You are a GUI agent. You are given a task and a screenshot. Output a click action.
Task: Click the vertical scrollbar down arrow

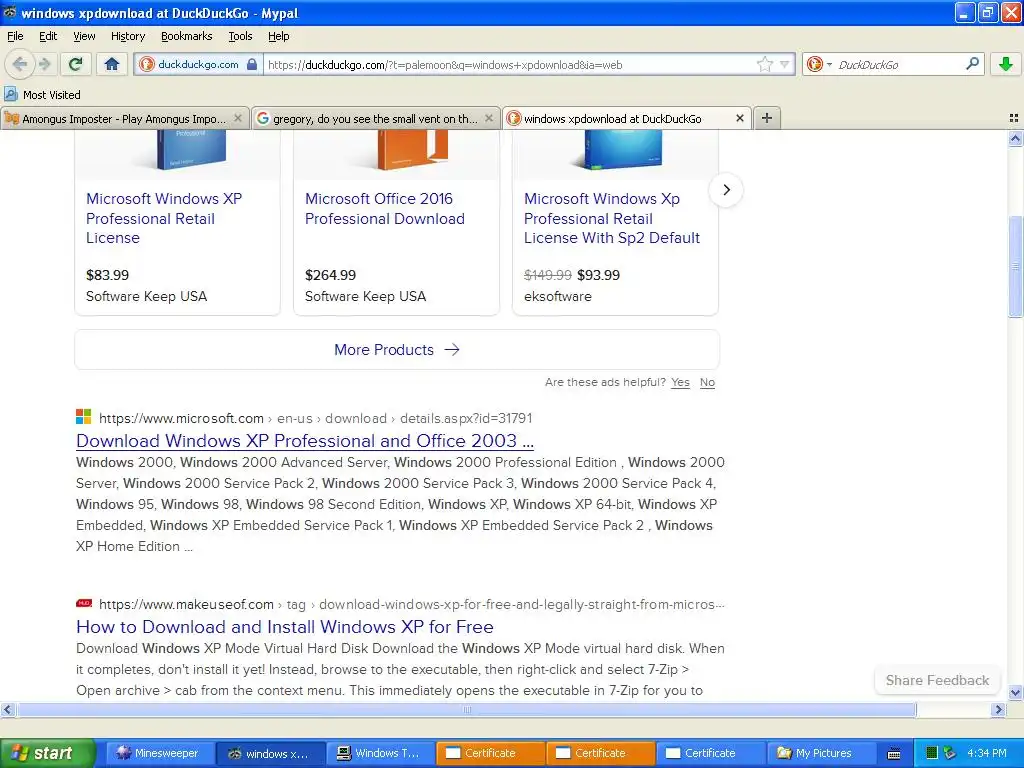click(1016, 692)
